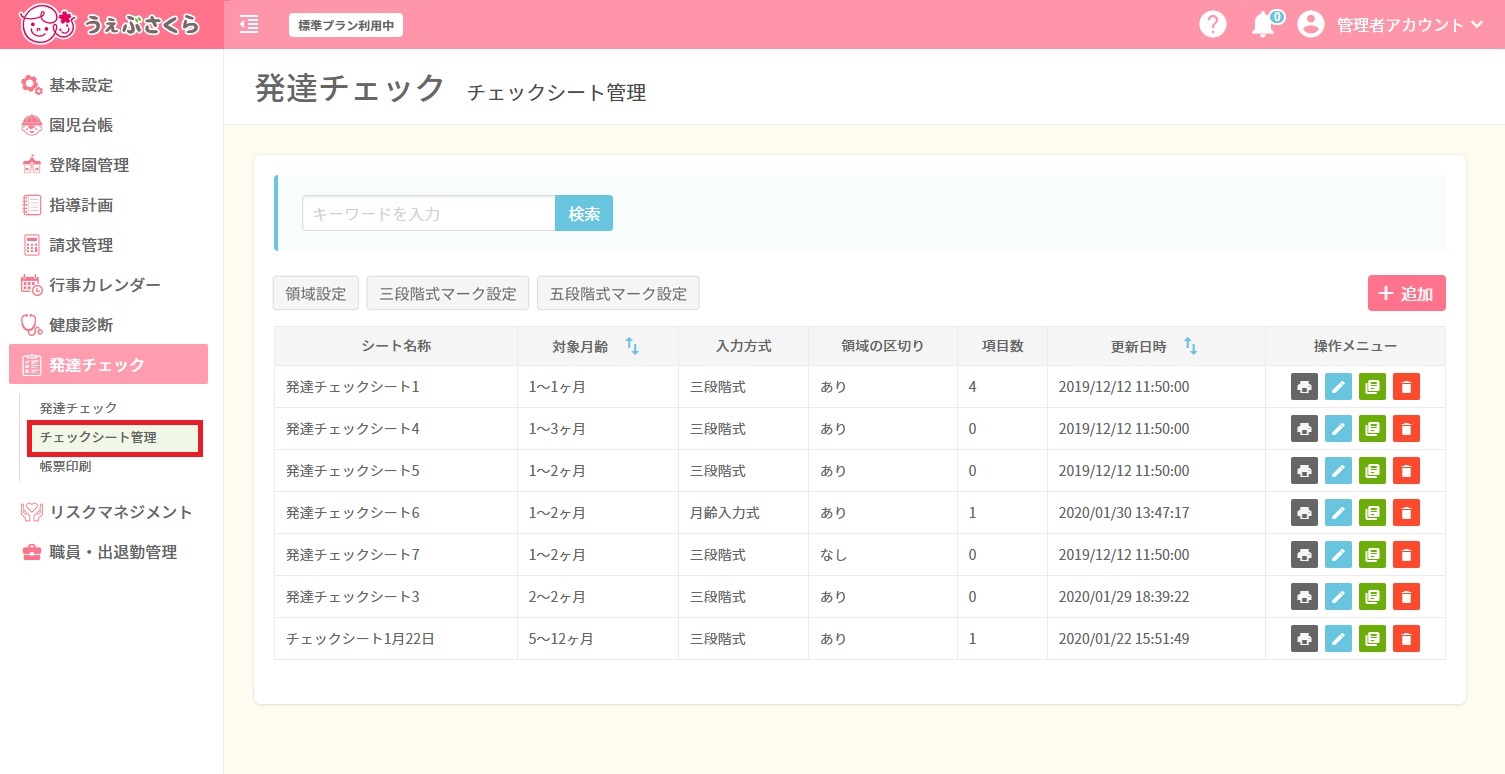Viewport: 1505px width, 774px height.
Task: Open the notifications bell icon
Action: click(1265, 25)
